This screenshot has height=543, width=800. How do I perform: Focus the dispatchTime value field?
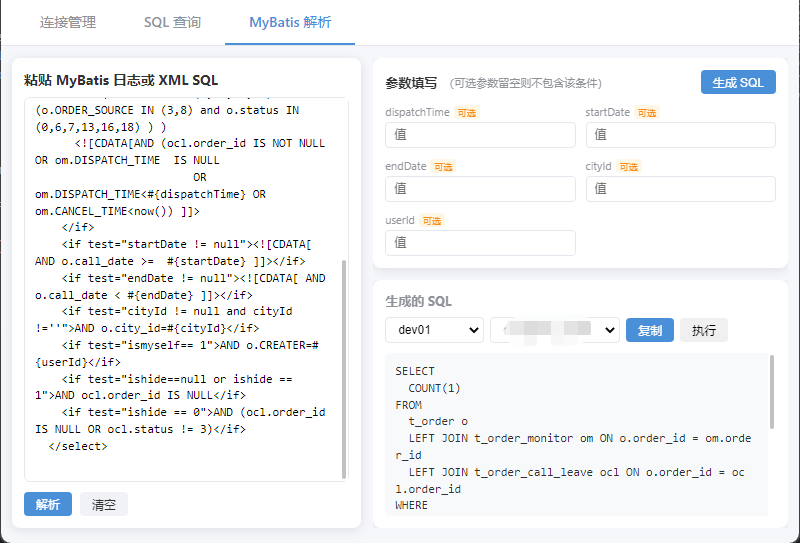[x=480, y=135]
